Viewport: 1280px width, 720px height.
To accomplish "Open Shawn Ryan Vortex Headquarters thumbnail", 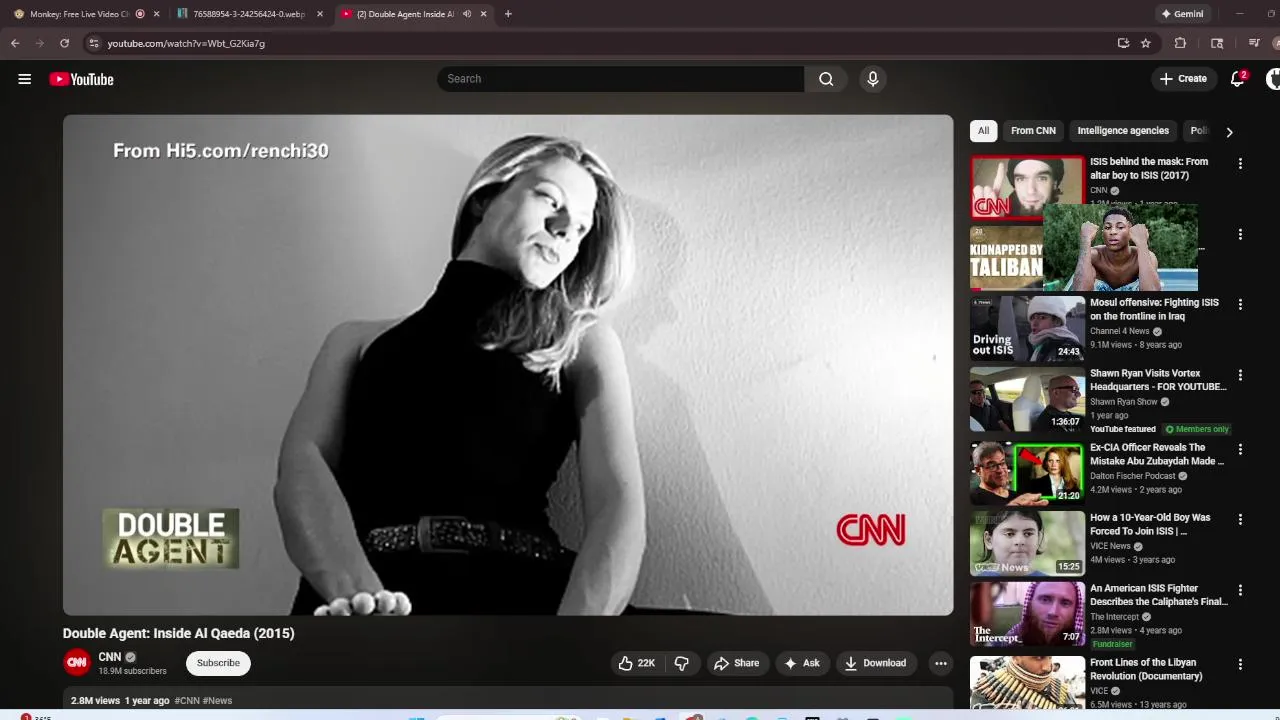I will (x=1027, y=399).
